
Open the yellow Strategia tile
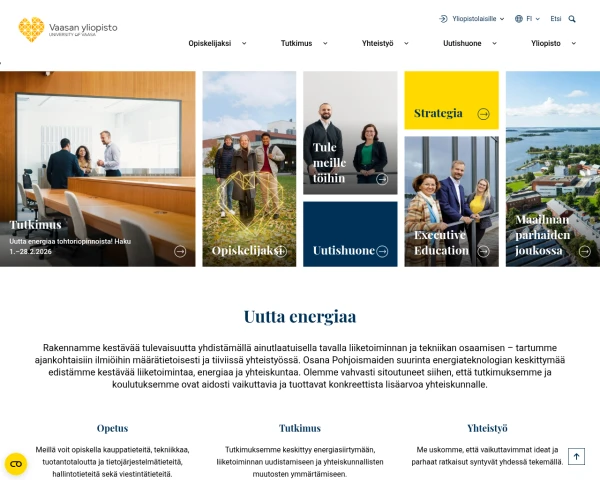coord(452,100)
